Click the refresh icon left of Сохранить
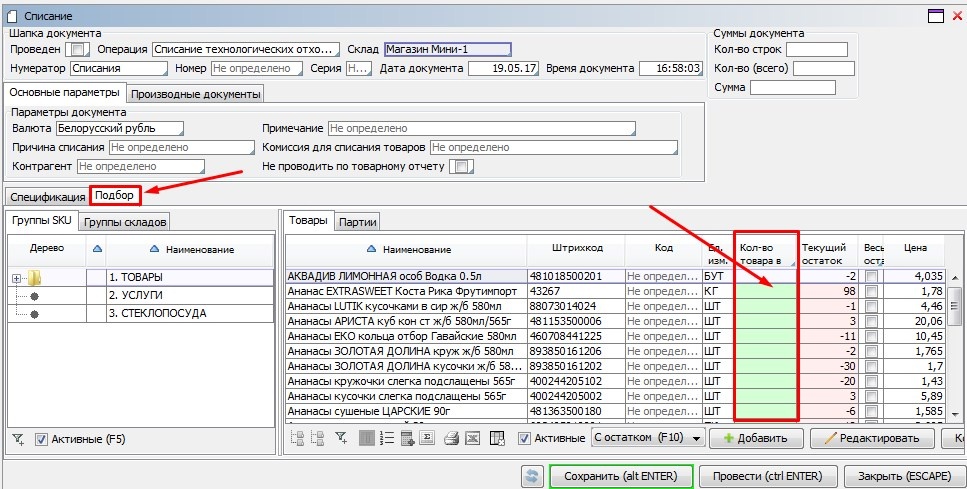The width and height of the screenshot is (967, 489). point(533,476)
